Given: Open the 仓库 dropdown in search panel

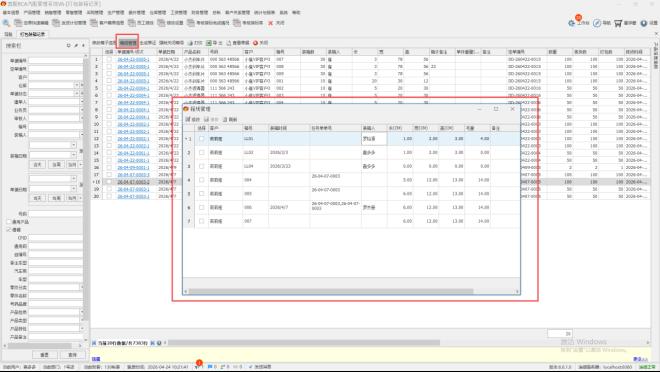Looking at the screenshot, I should pos(77,85).
